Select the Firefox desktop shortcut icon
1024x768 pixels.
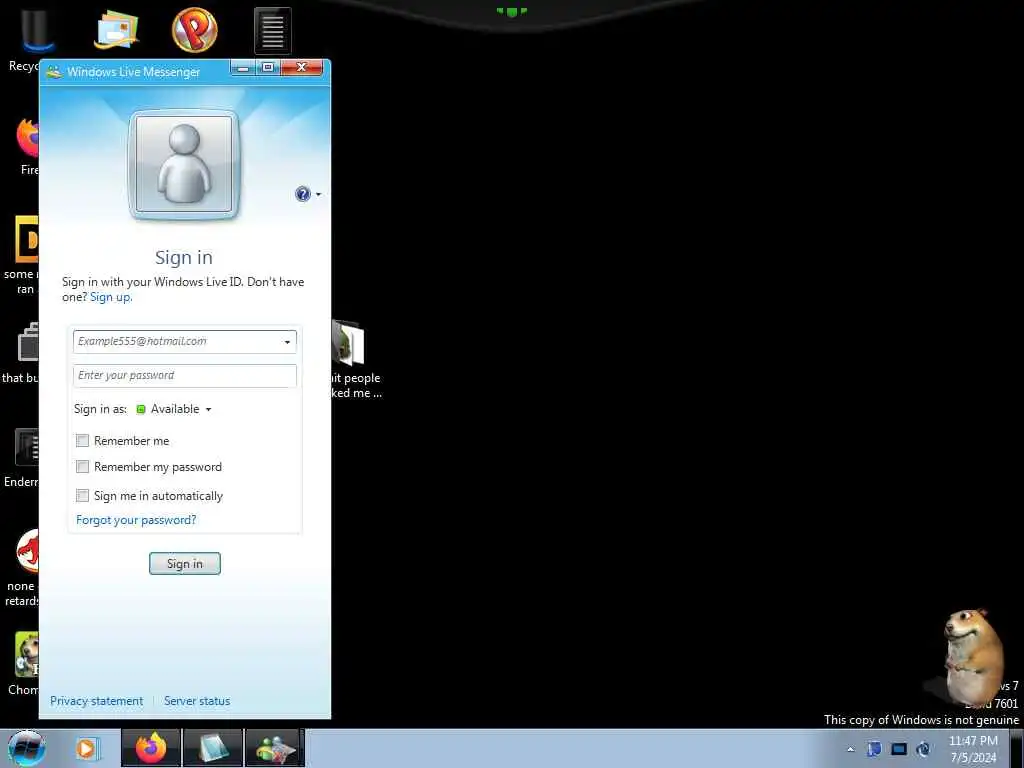click(27, 138)
